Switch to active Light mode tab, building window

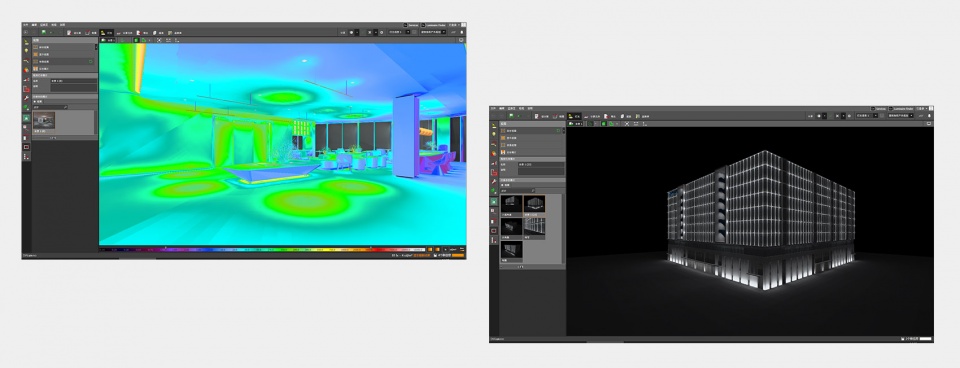click(x=574, y=116)
